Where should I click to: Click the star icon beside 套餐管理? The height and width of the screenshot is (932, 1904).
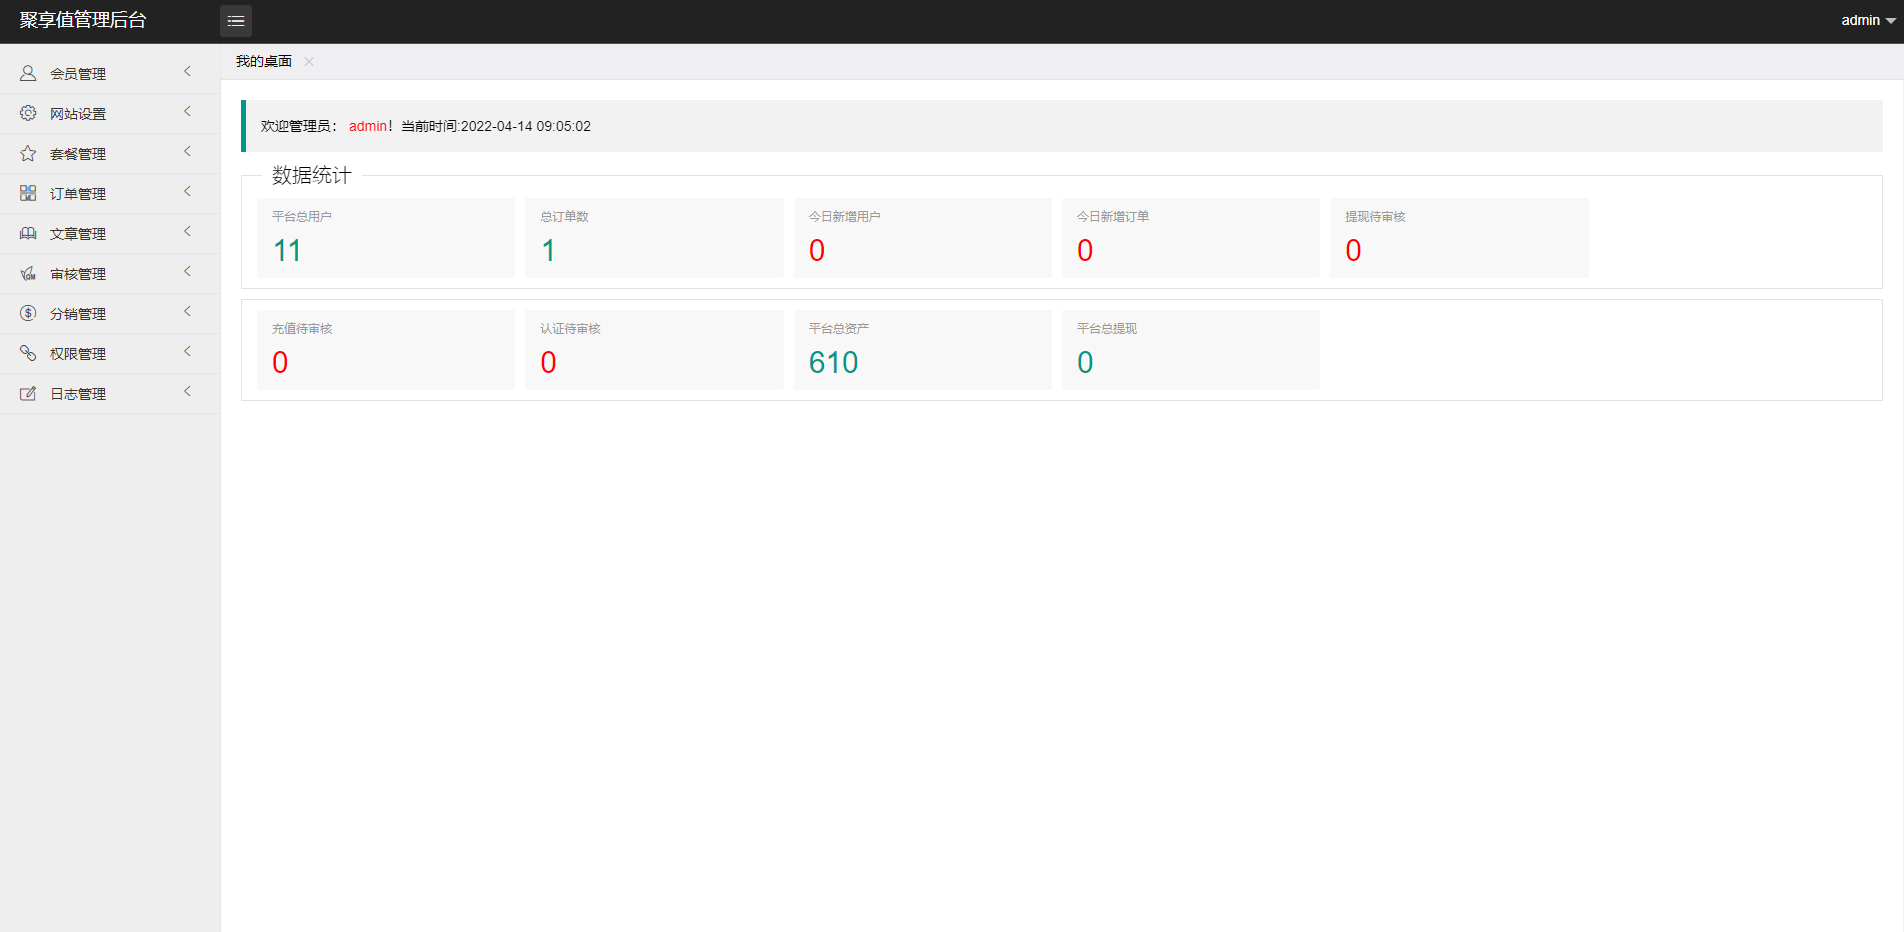[x=28, y=153]
